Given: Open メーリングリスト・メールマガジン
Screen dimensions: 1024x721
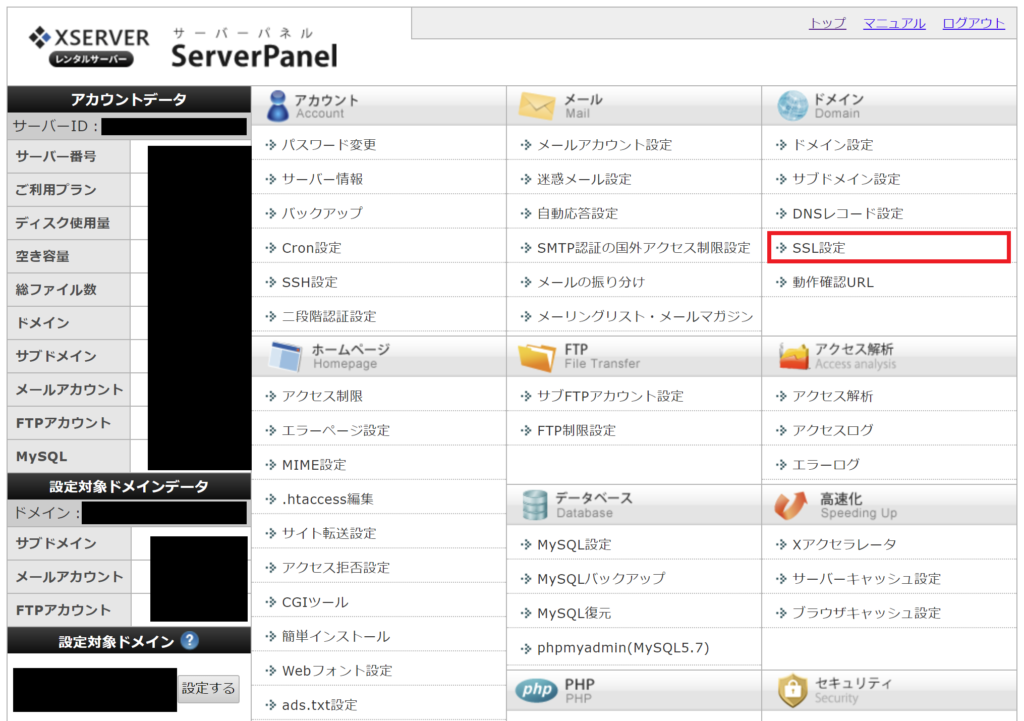Looking at the screenshot, I should 645,317.
